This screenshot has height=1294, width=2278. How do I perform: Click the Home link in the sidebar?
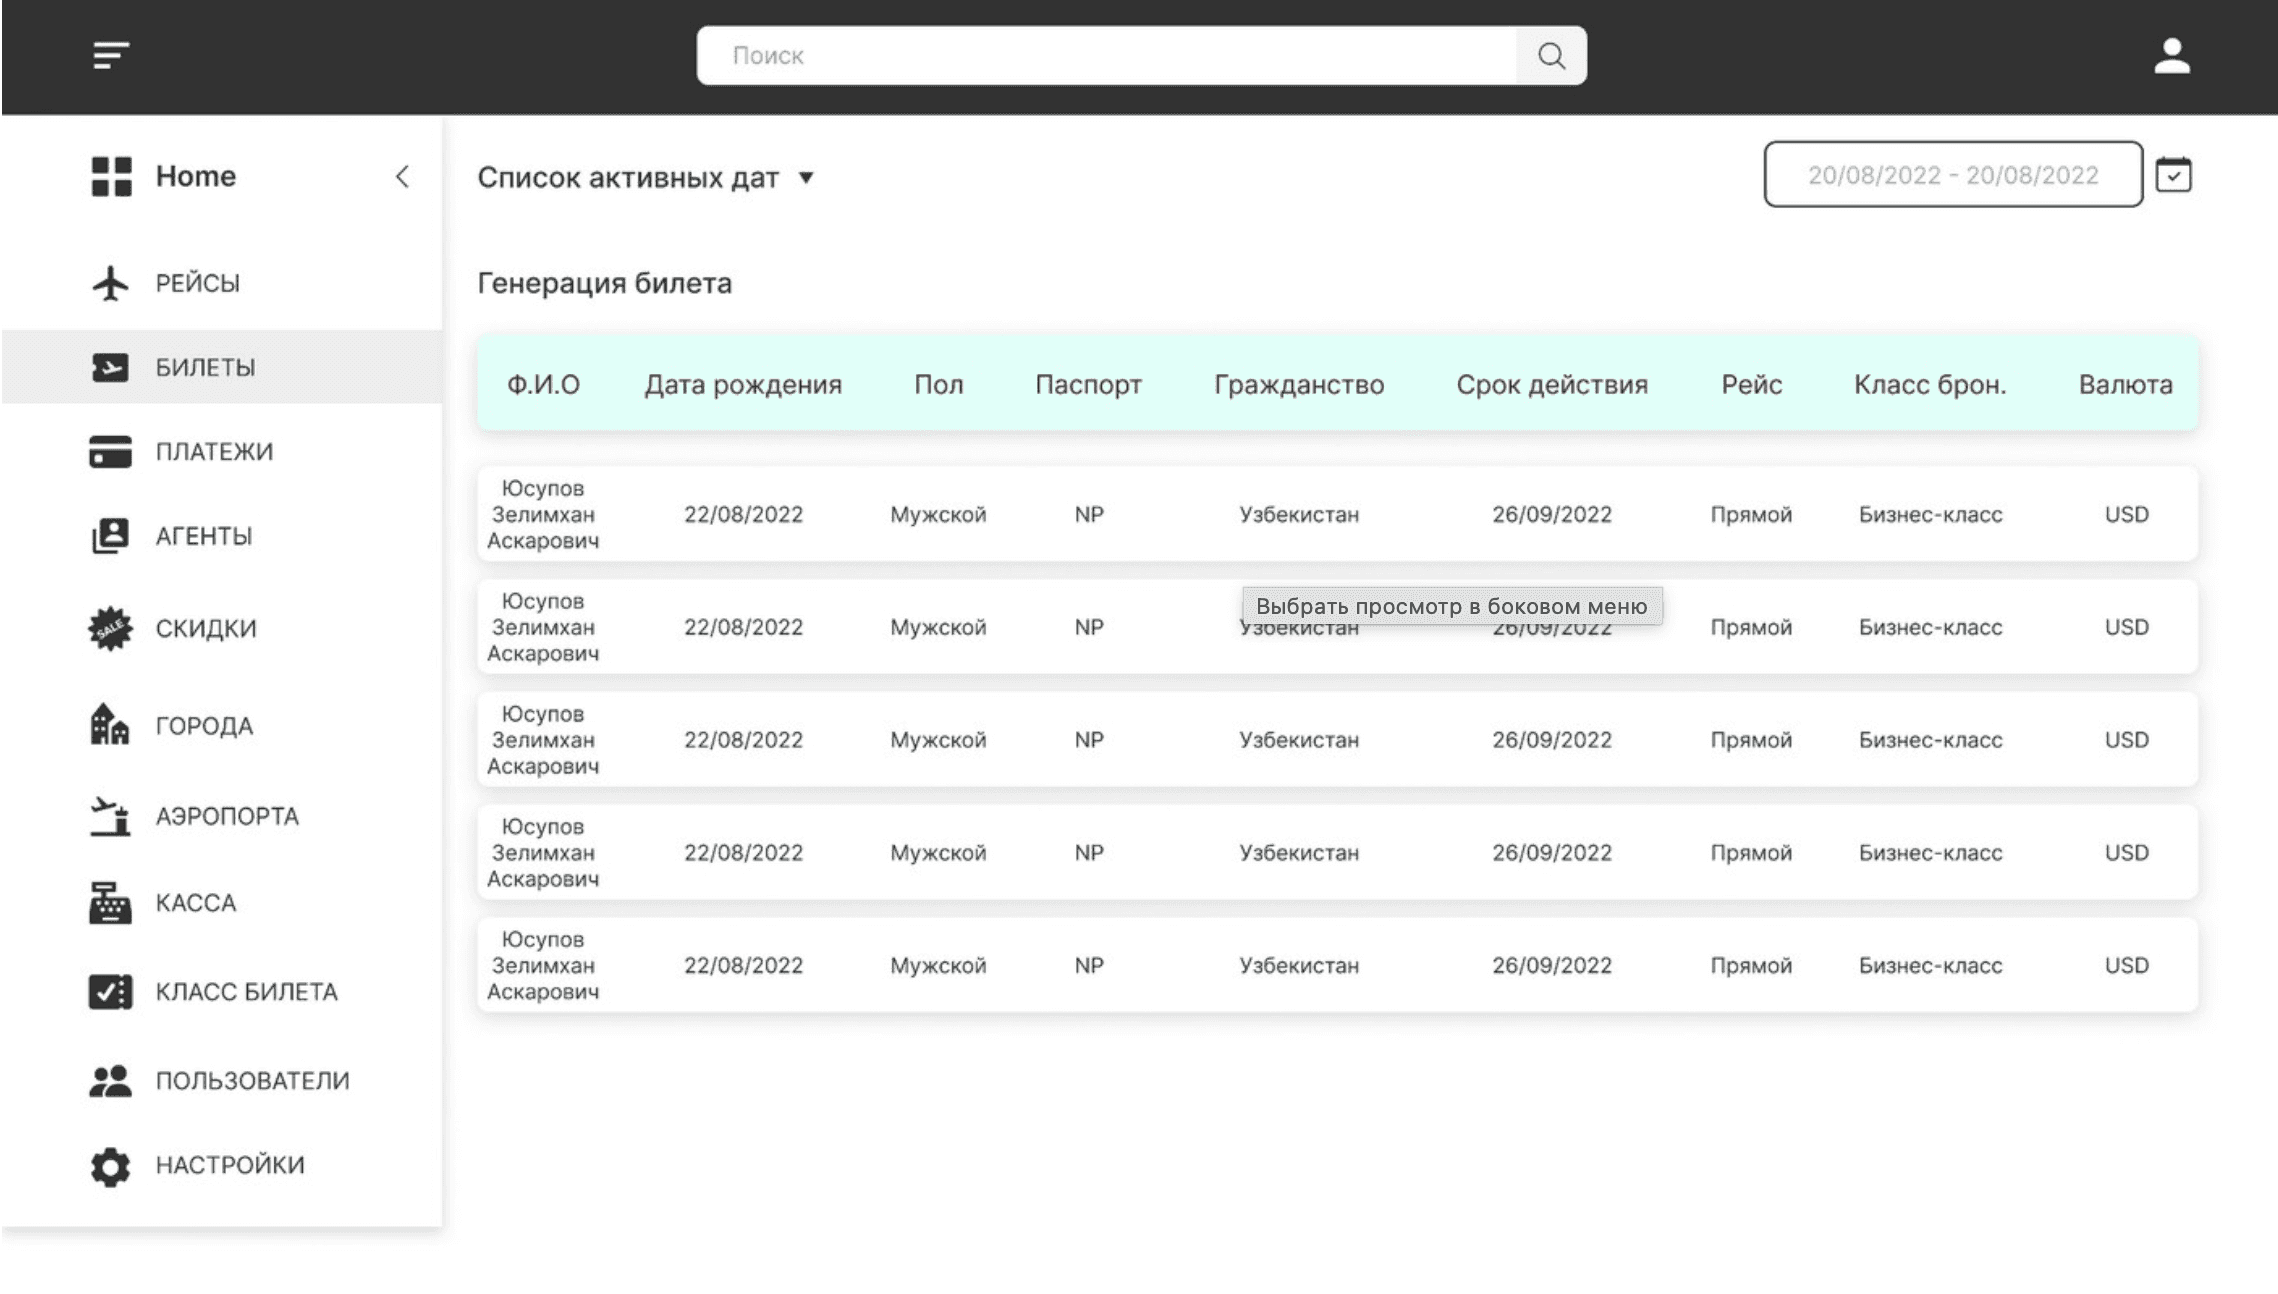tap(195, 177)
